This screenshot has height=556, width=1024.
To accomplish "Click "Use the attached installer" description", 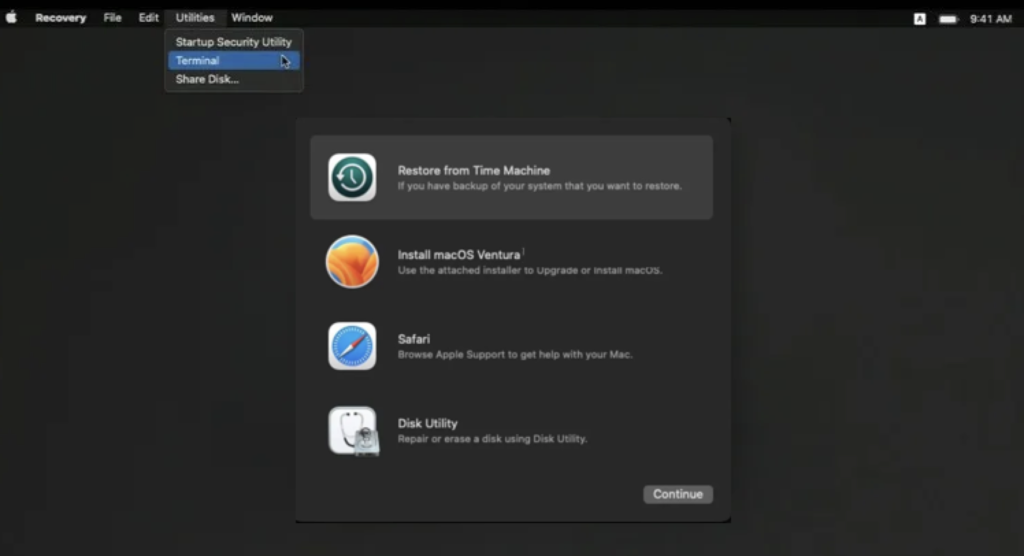I will click(530, 270).
